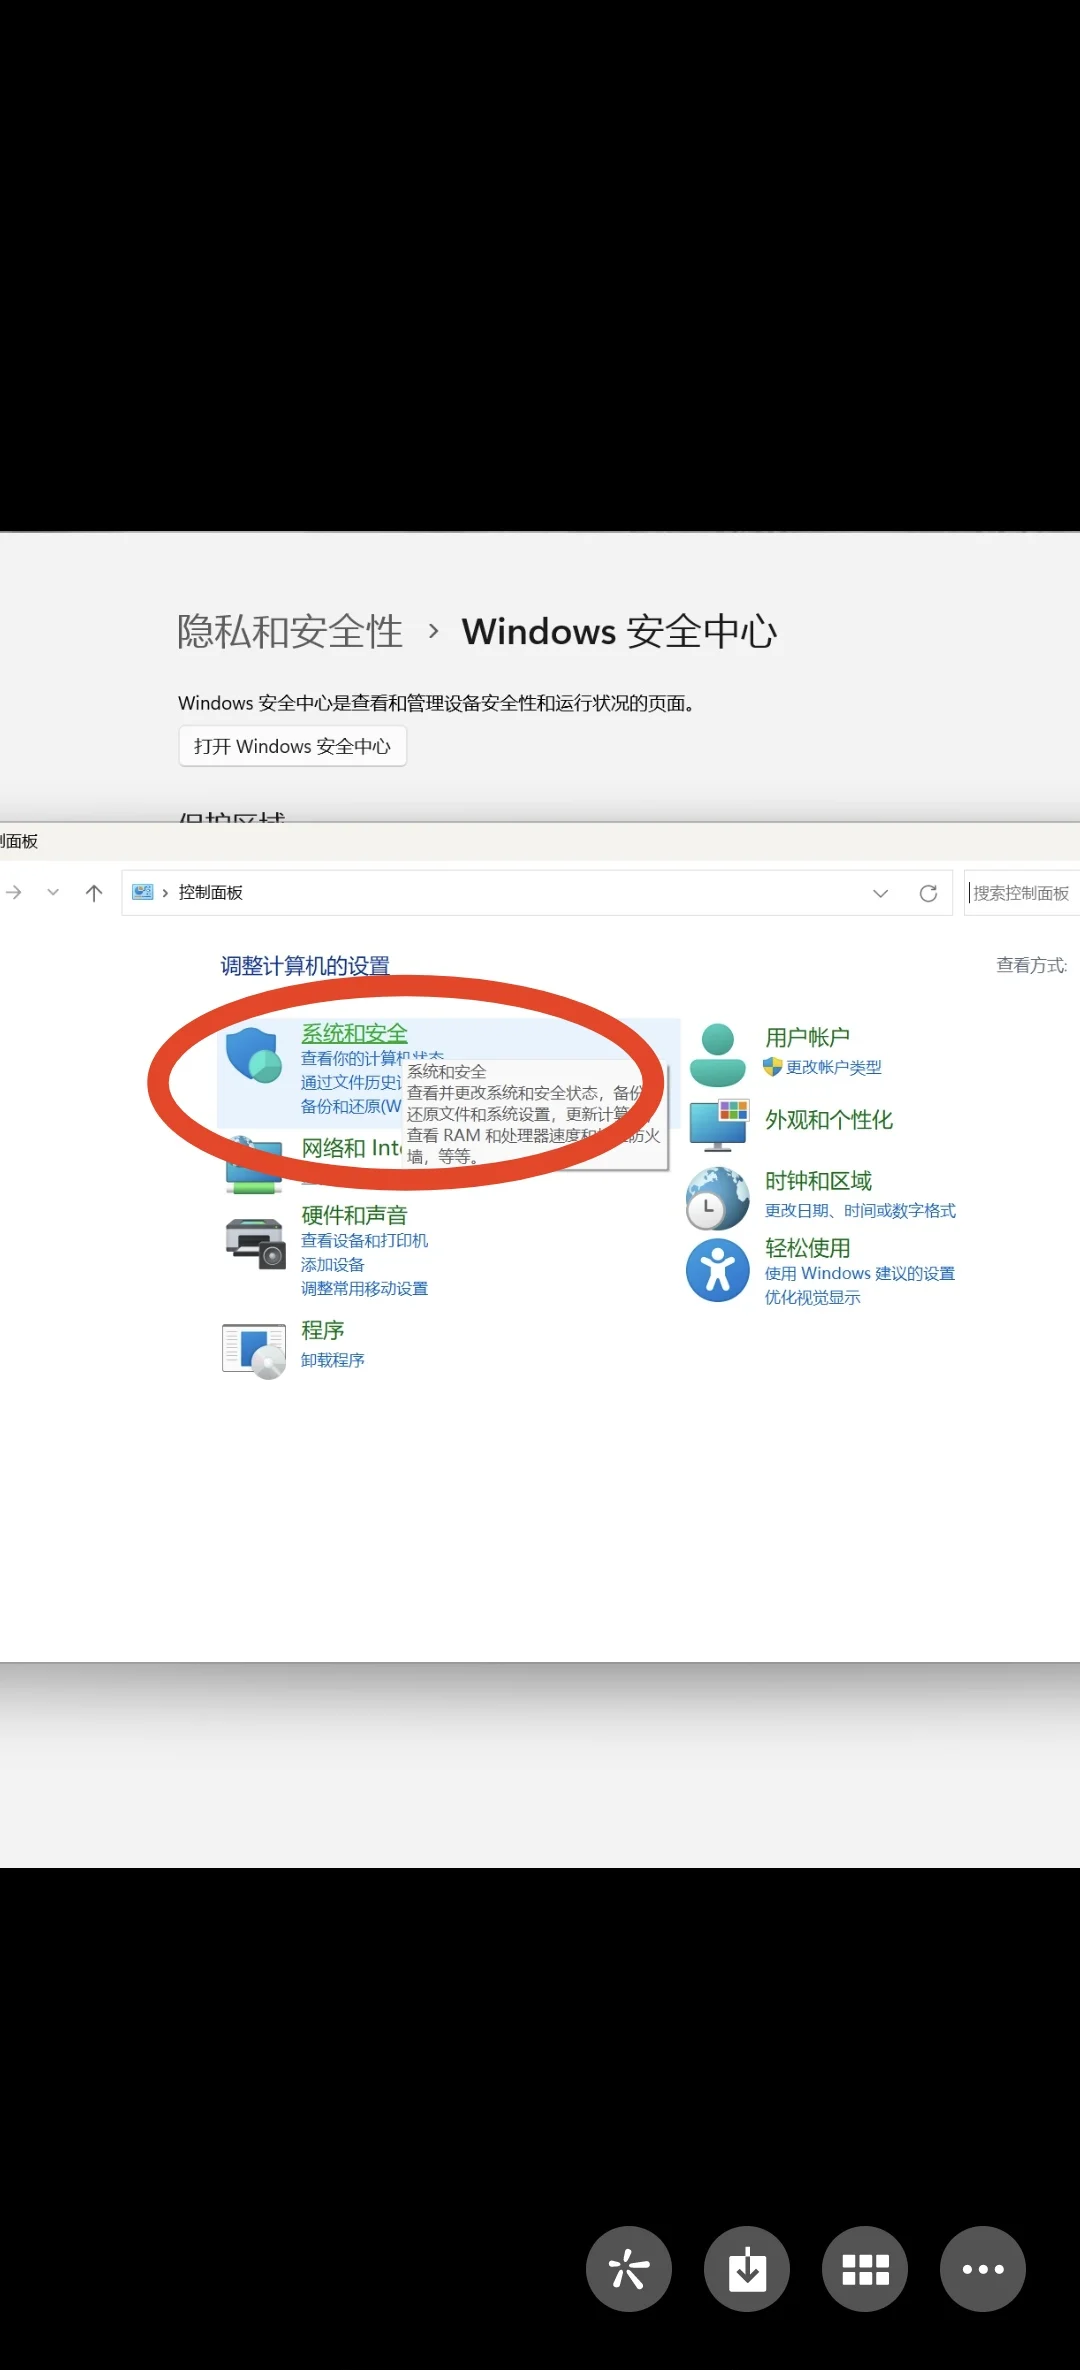Open the 硬件和声音 heading link

[354, 1215]
